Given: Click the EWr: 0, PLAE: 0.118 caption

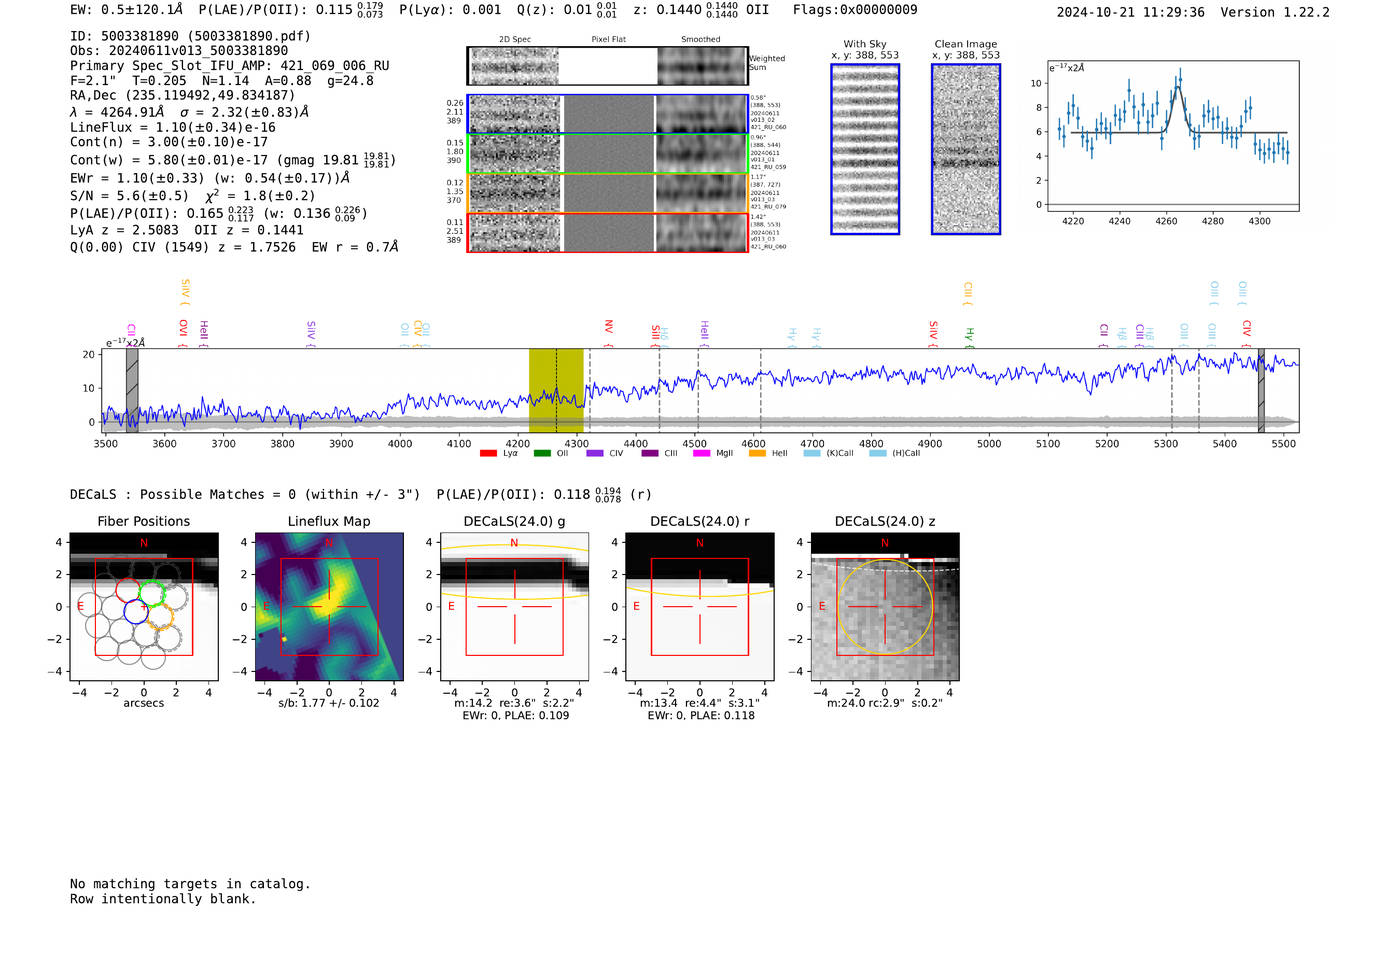Looking at the screenshot, I should [701, 716].
